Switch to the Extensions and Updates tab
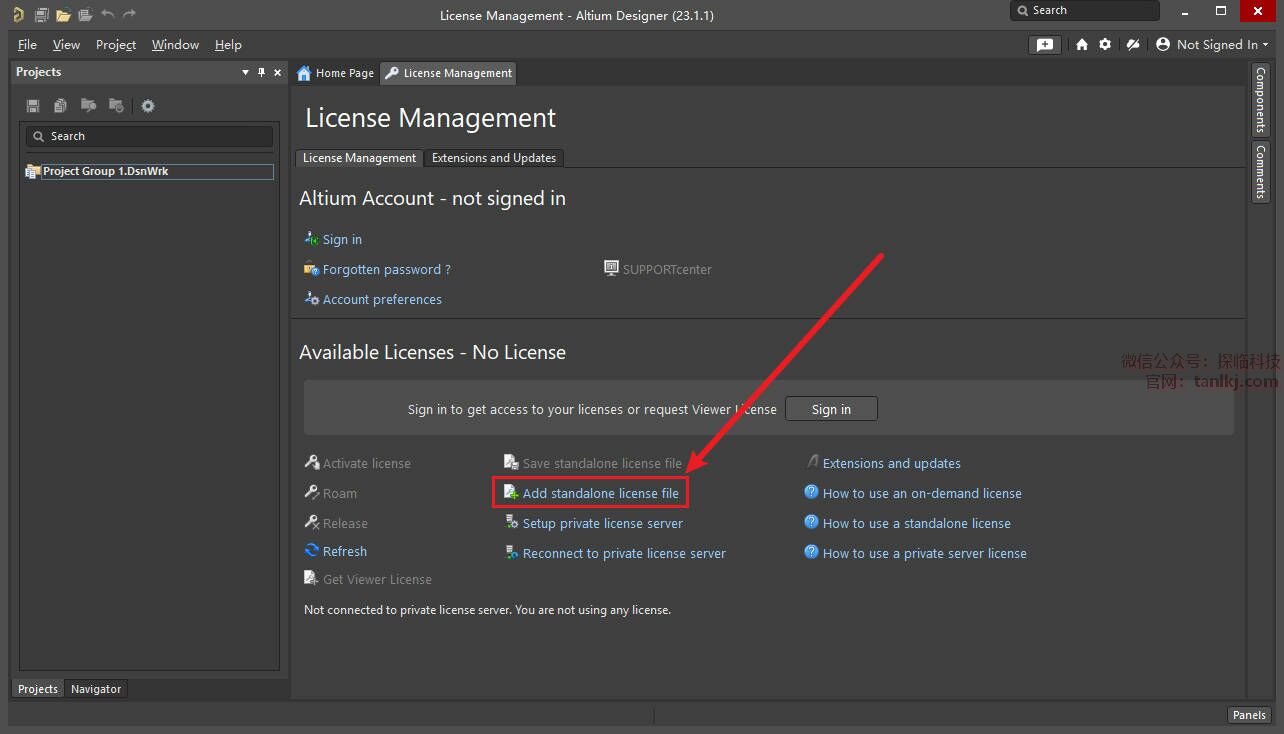 (x=494, y=158)
